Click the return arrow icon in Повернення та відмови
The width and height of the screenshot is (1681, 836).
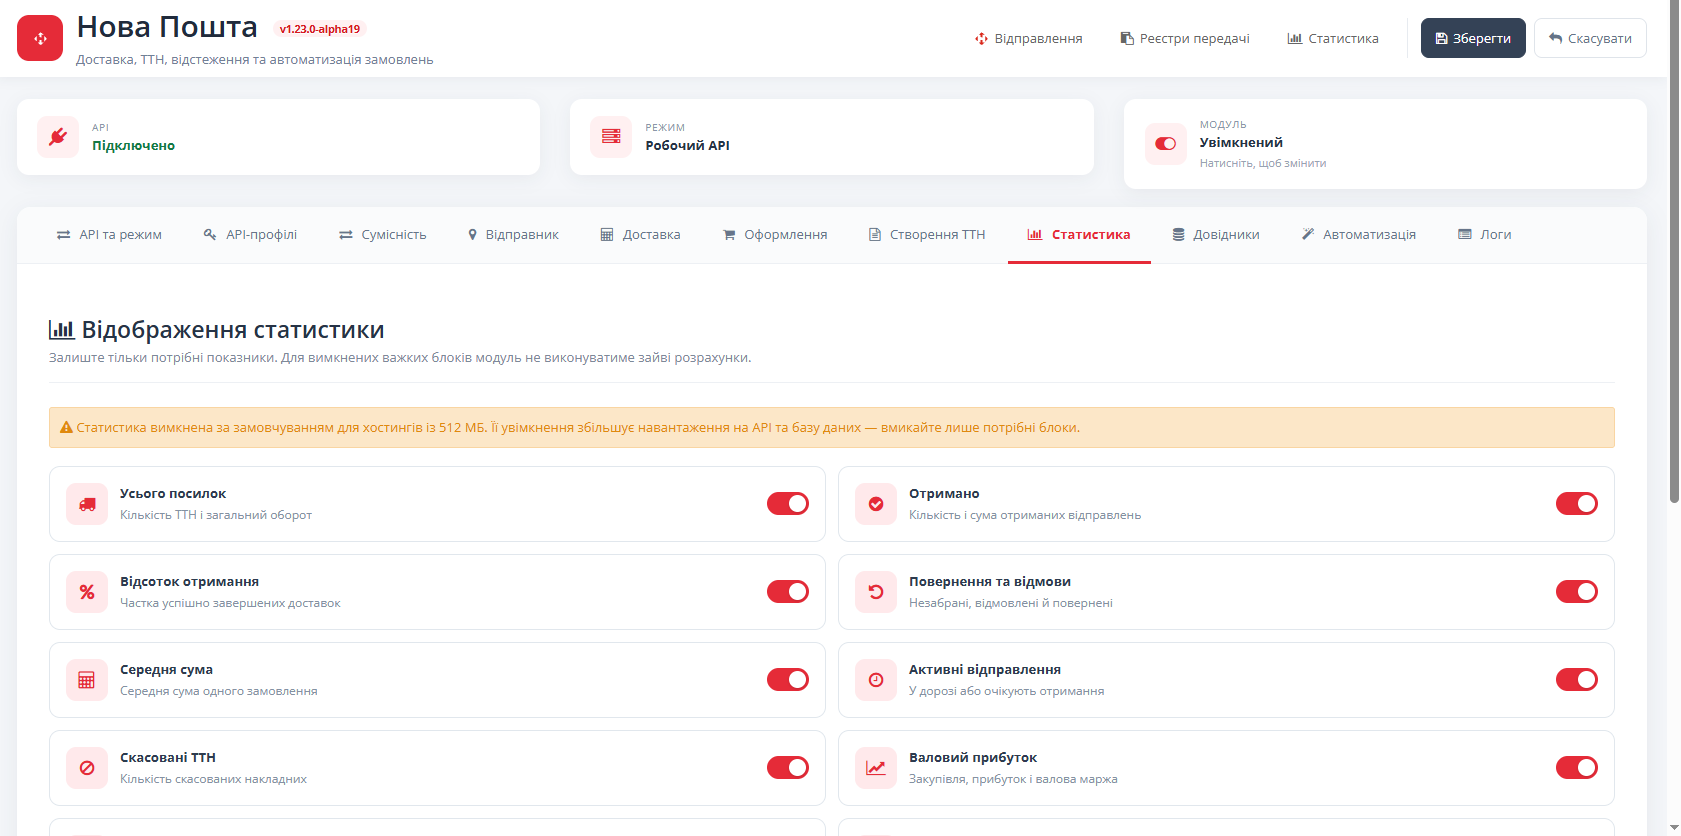coord(876,592)
